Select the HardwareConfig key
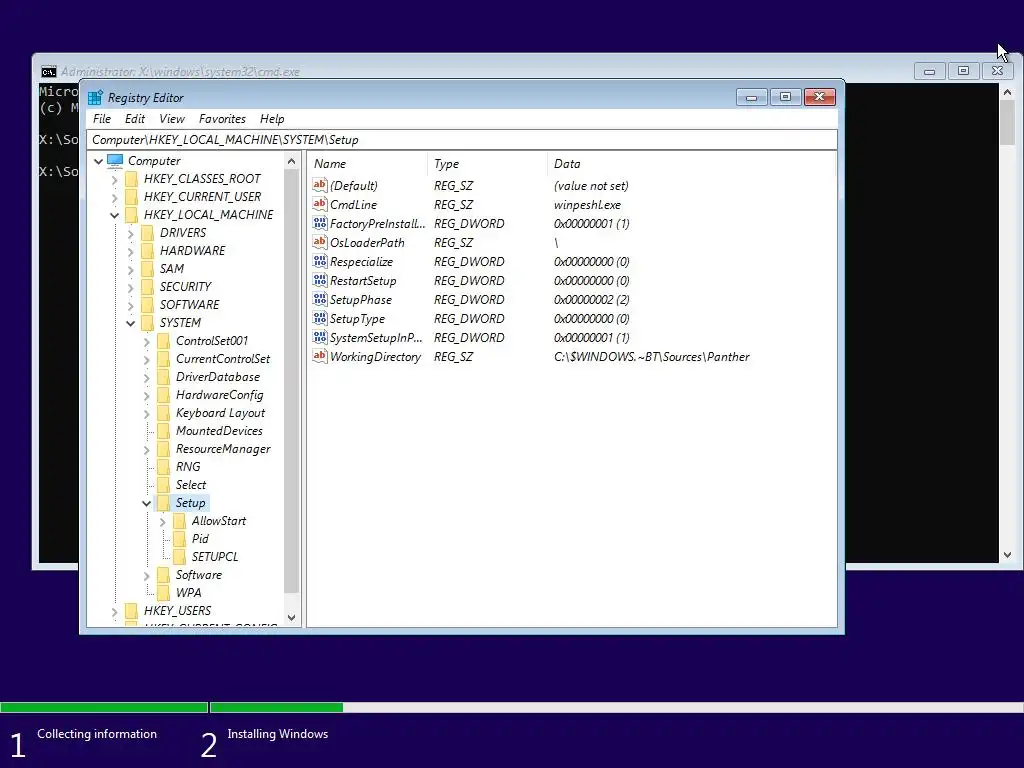 click(x=219, y=395)
